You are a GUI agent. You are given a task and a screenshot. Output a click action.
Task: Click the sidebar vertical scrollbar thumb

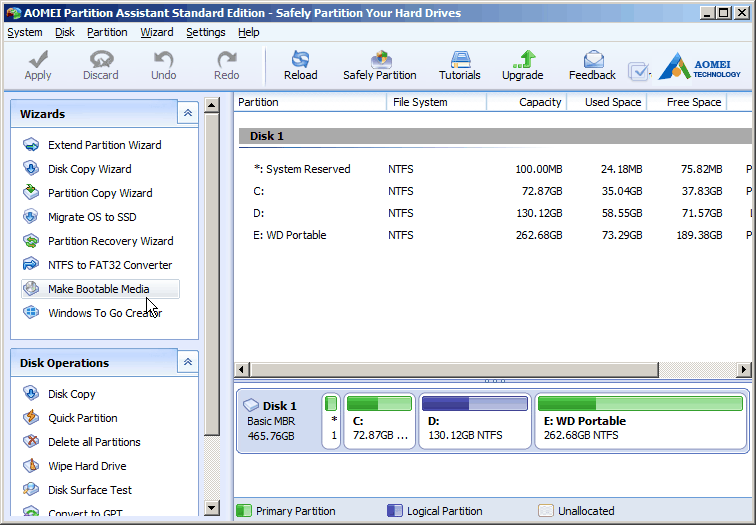pyautogui.click(x=212, y=275)
